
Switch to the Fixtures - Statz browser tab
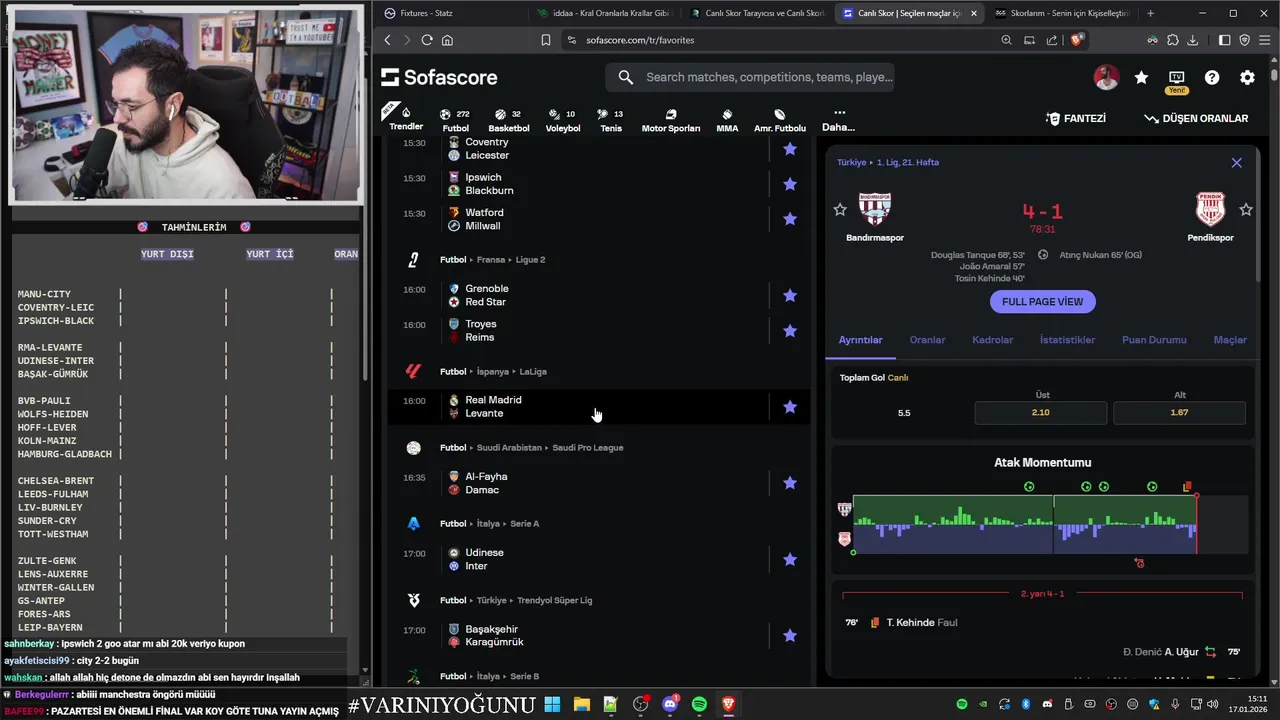[450, 13]
